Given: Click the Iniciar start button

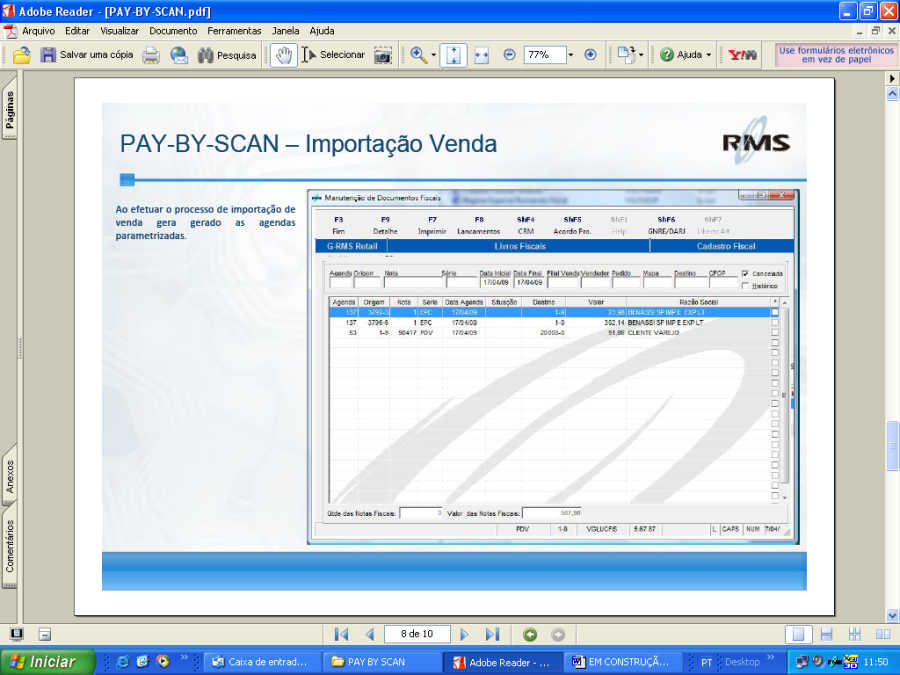Looking at the screenshot, I should click(x=47, y=662).
